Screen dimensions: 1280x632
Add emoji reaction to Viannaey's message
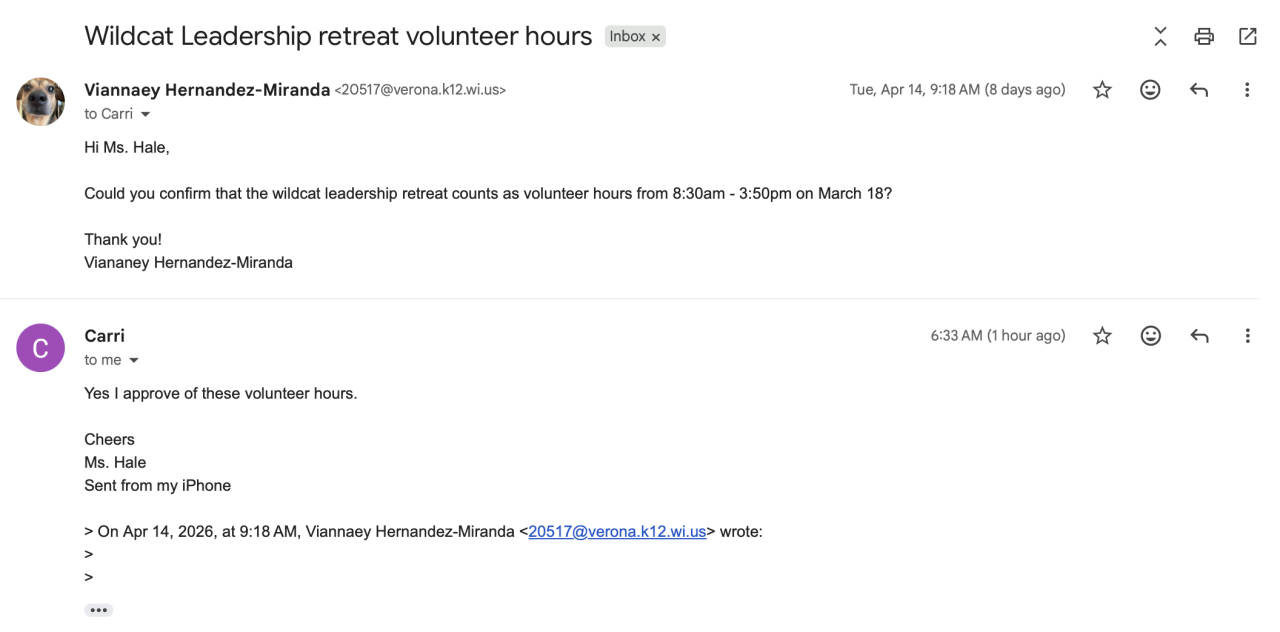pyautogui.click(x=1150, y=90)
